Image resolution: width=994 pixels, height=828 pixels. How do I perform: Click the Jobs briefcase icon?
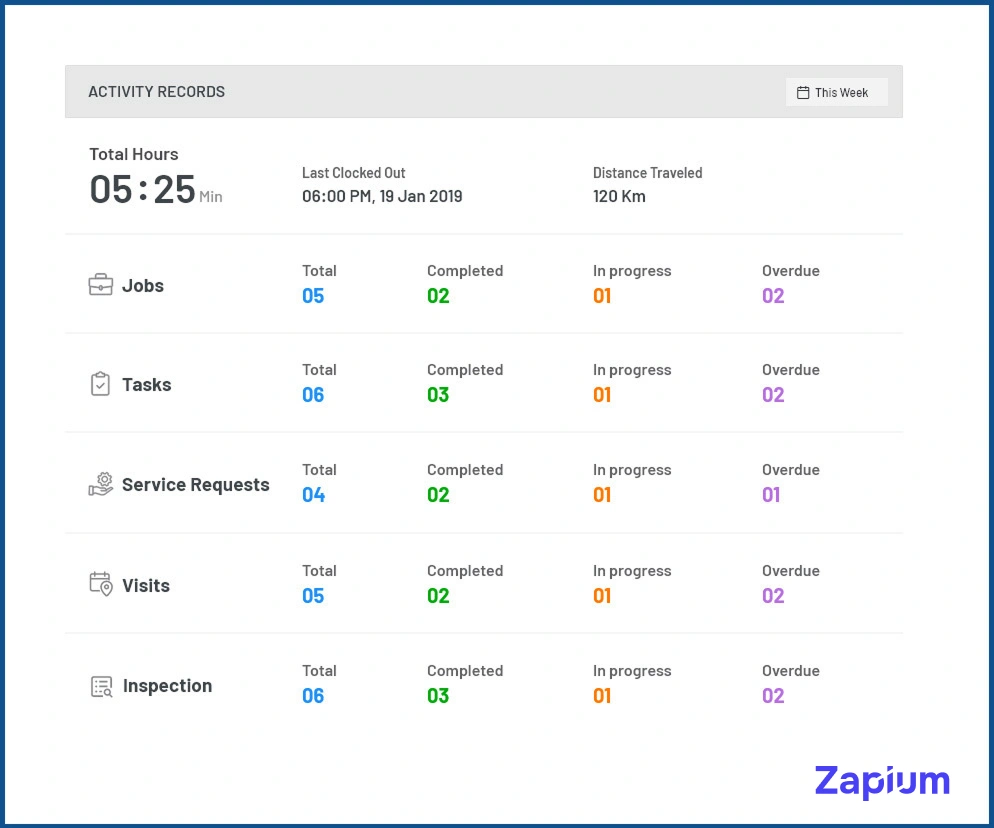tap(100, 285)
